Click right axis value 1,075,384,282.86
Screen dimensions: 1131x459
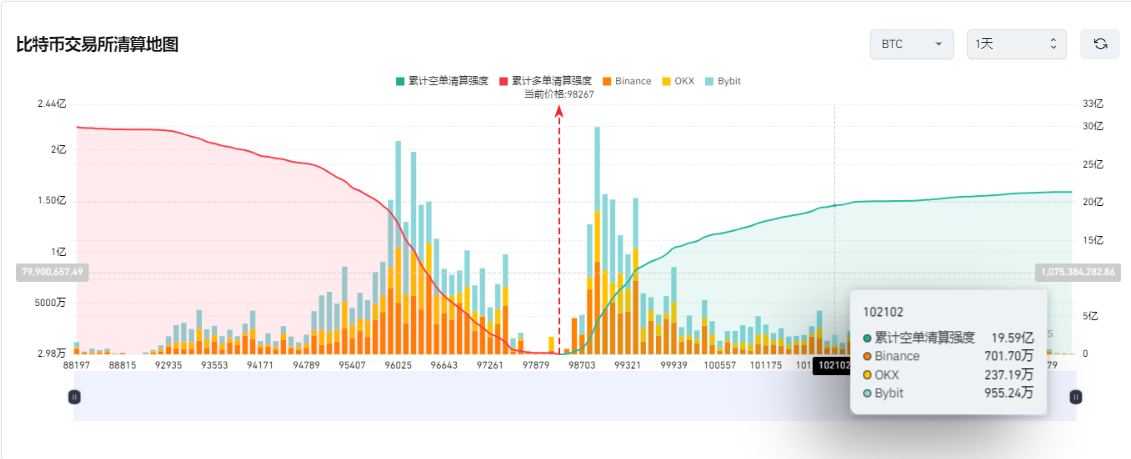coord(1078,272)
